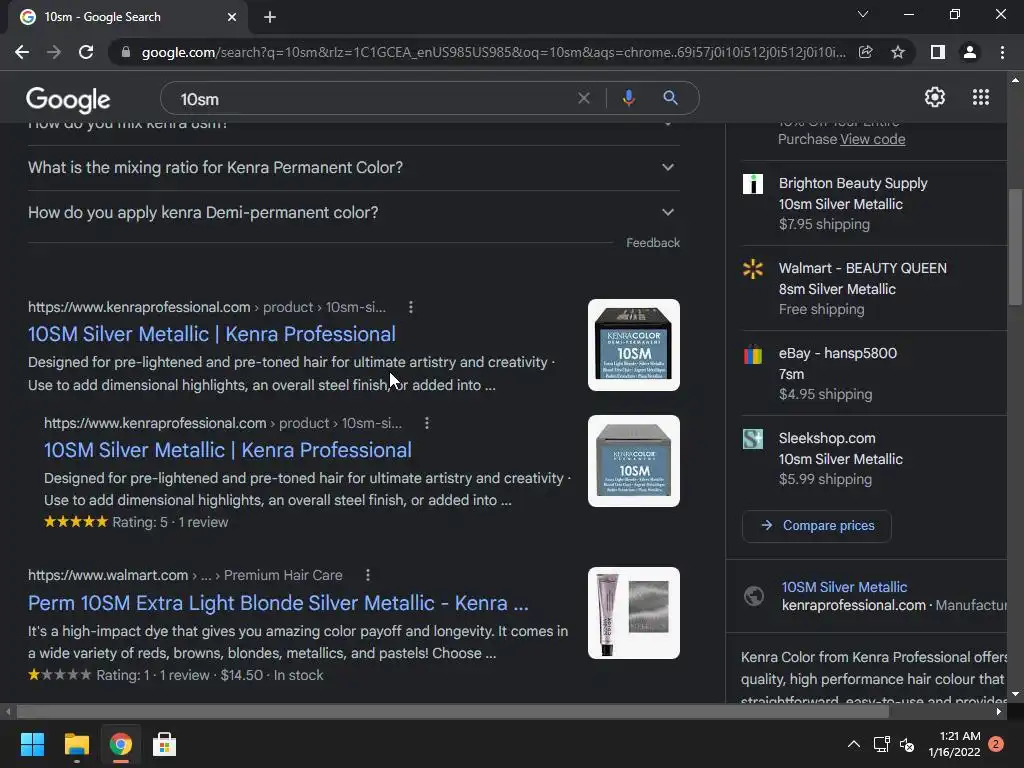This screenshot has width=1024, height=768.
Task: Click the globe icon beside kenraprofessional.com
Action: [x=754, y=596]
